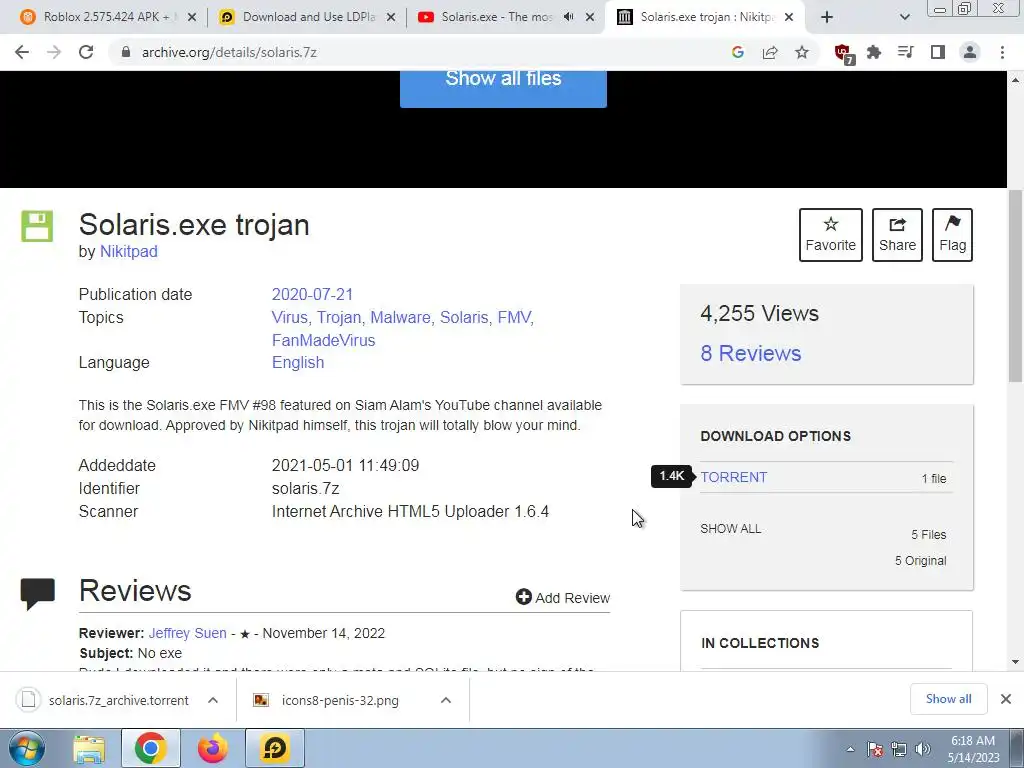The height and width of the screenshot is (768, 1024).
Task: Launch Firefox from the taskbar
Action: pyautogui.click(x=213, y=748)
